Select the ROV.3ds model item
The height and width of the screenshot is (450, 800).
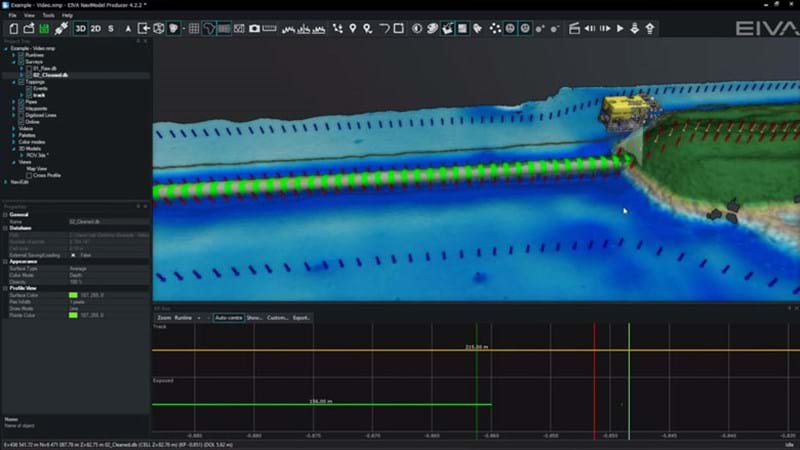[37, 155]
